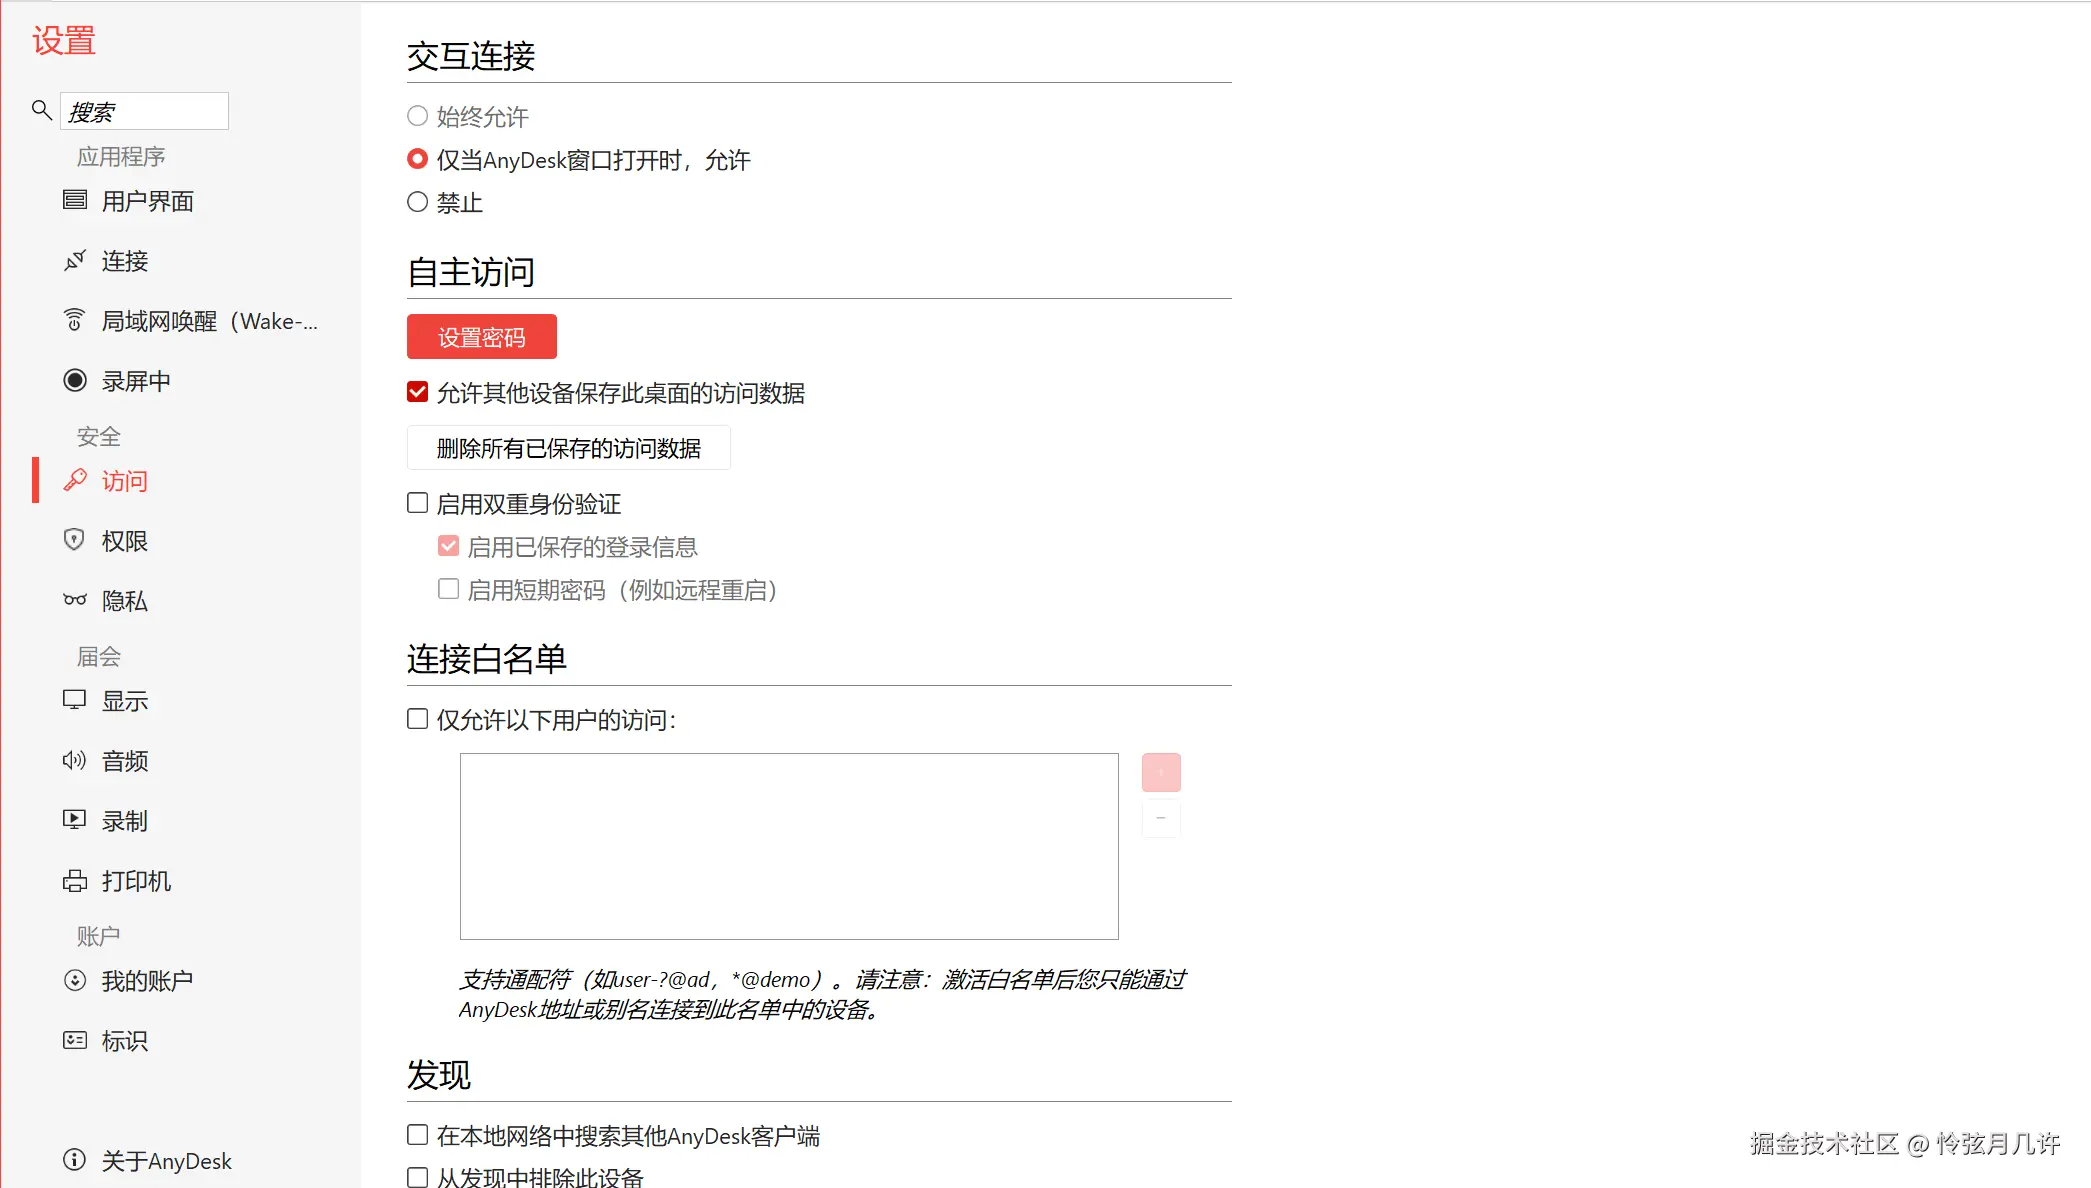The height and width of the screenshot is (1188, 2091).
Task: Enable 启用双重身份验证 checkbox
Action: click(x=418, y=503)
